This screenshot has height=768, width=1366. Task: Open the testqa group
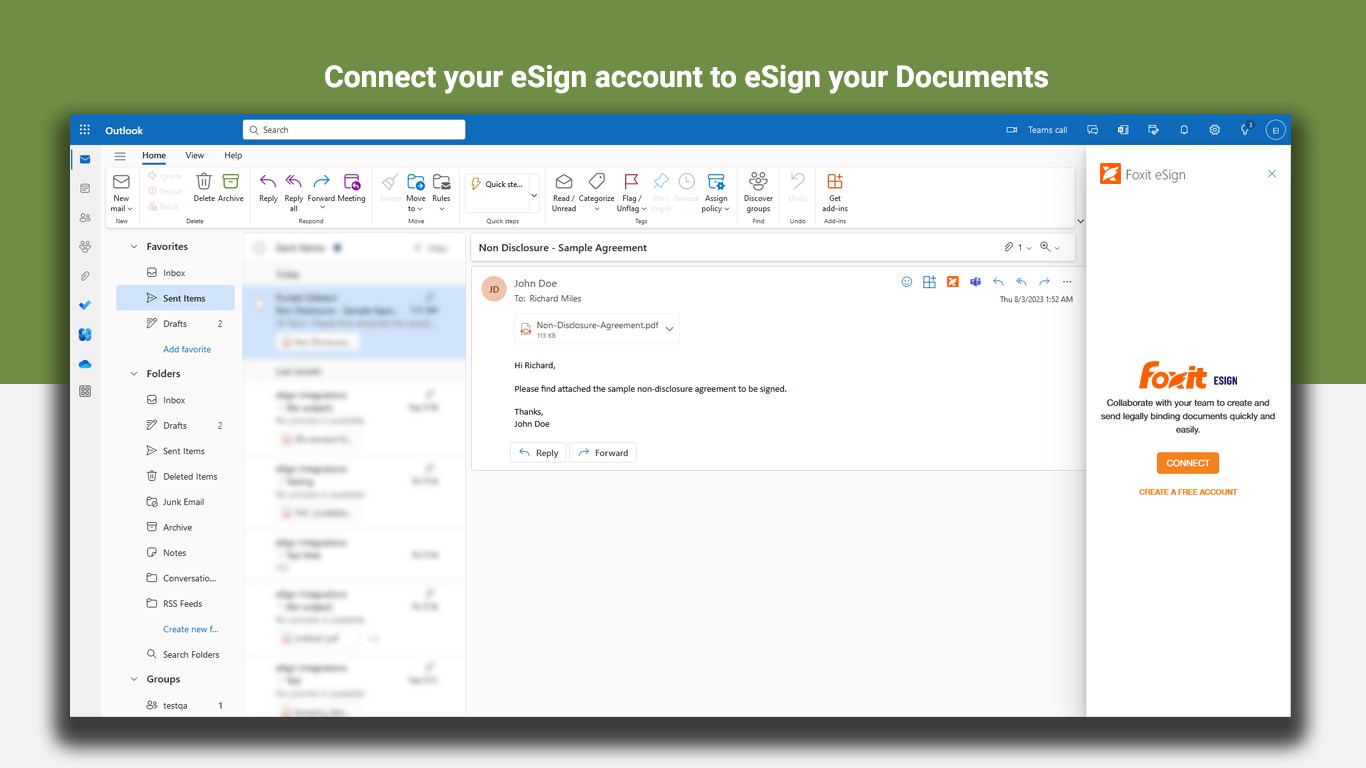coord(175,705)
